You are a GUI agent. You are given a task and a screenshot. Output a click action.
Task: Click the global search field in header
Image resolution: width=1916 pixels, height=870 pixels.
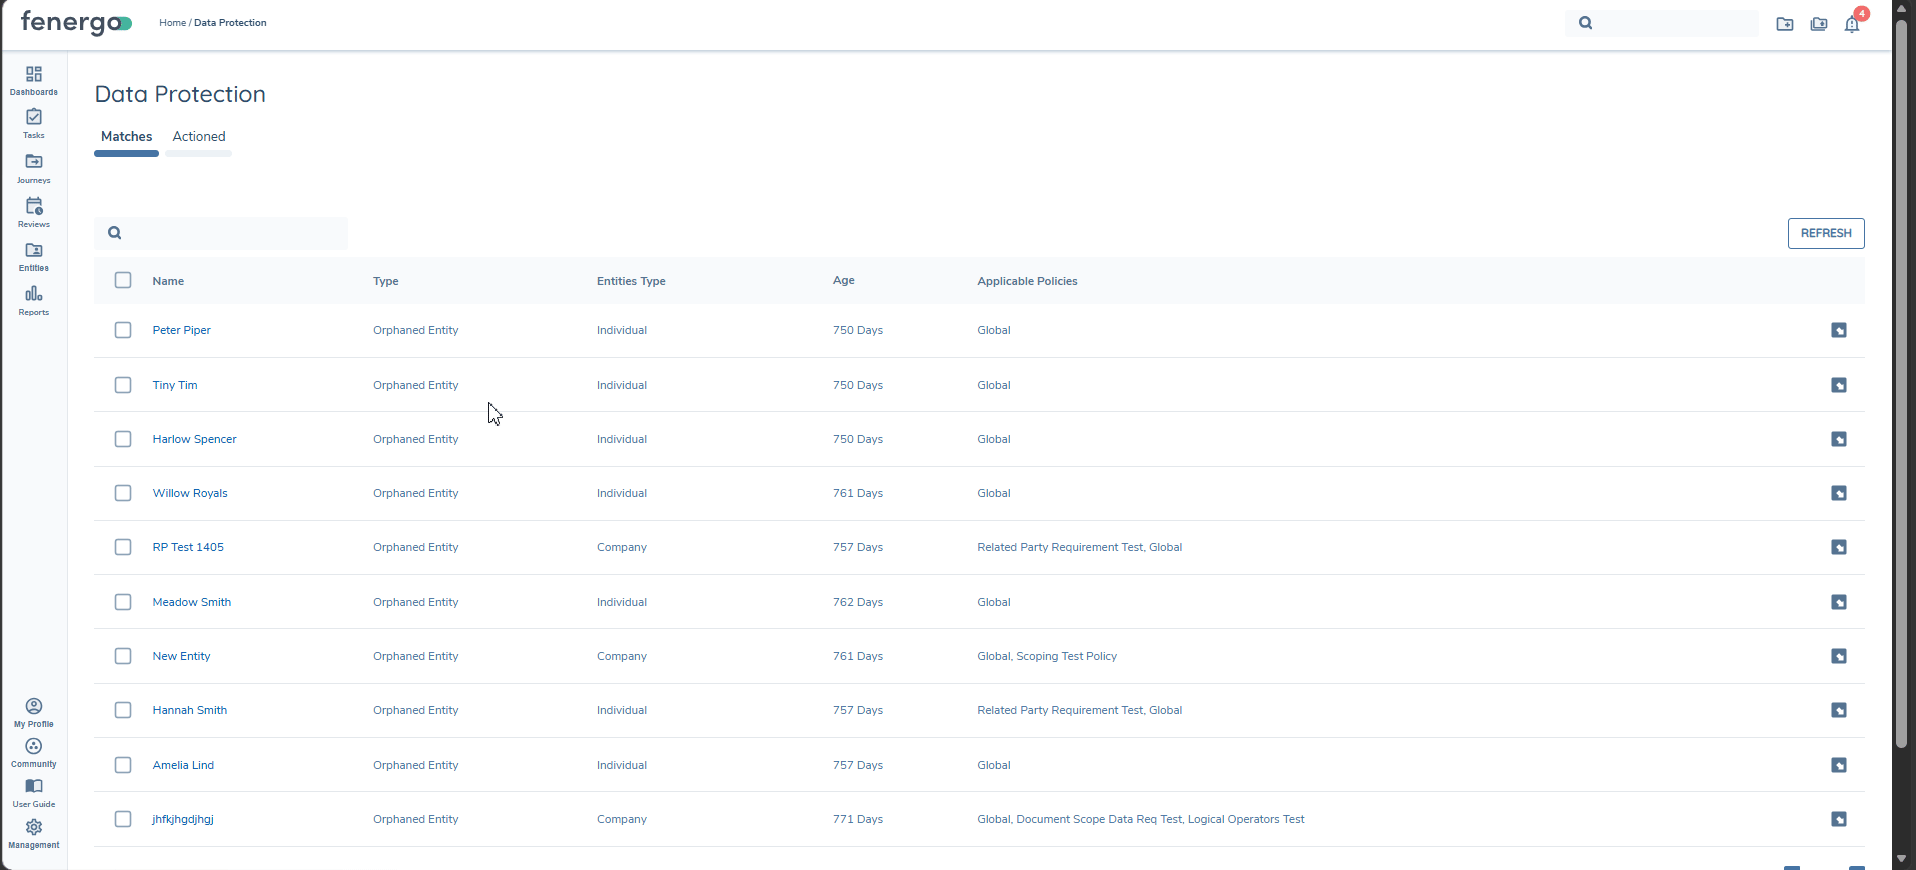pyautogui.click(x=1662, y=23)
